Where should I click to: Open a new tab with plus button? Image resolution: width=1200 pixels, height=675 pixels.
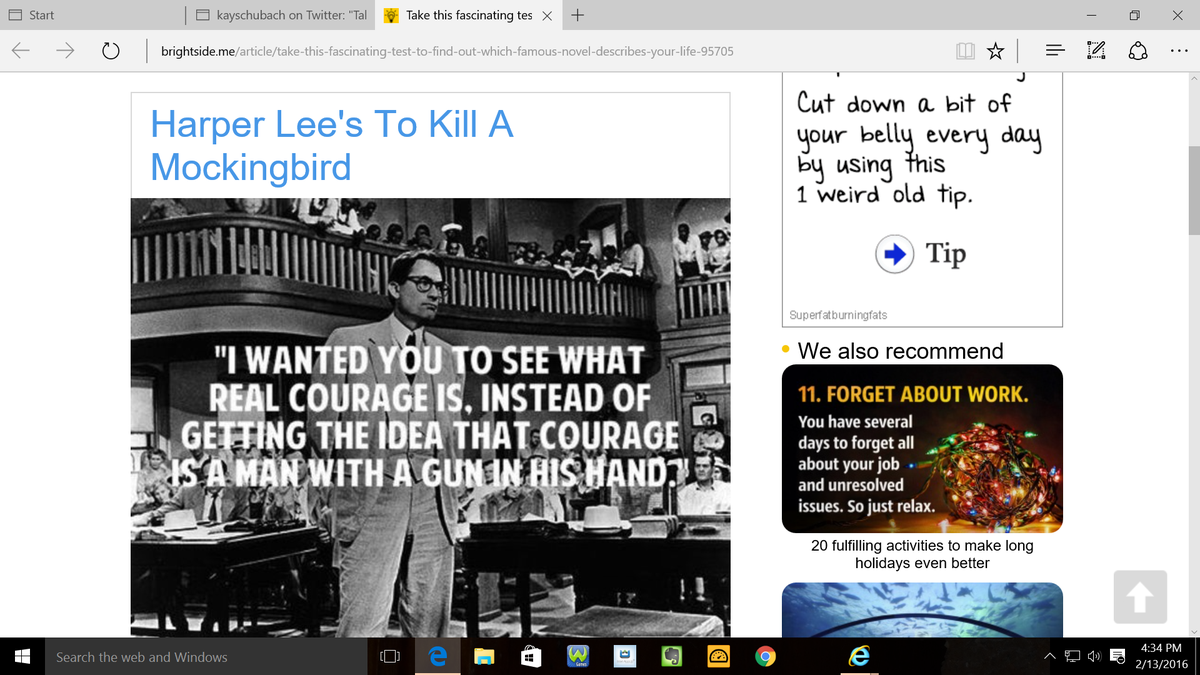click(x=579, y=15)
